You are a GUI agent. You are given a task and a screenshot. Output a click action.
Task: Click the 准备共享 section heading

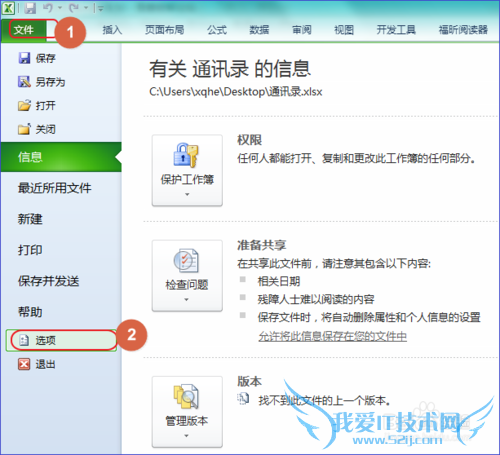pos(262,245)
